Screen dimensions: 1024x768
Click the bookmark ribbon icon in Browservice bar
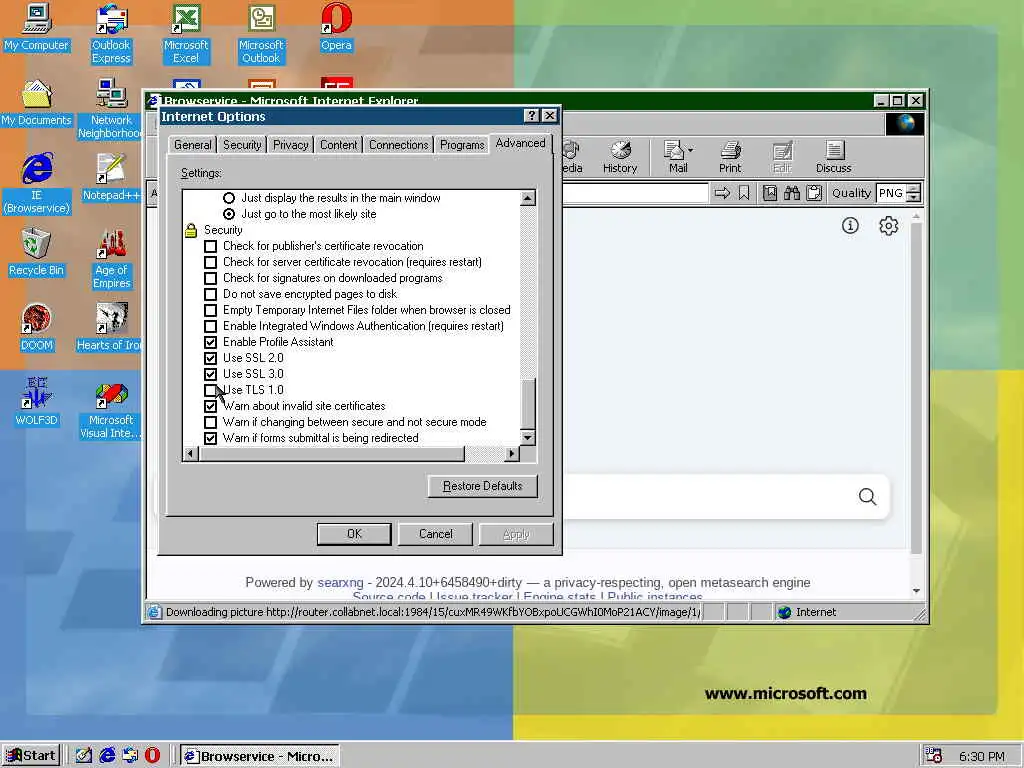744,193
